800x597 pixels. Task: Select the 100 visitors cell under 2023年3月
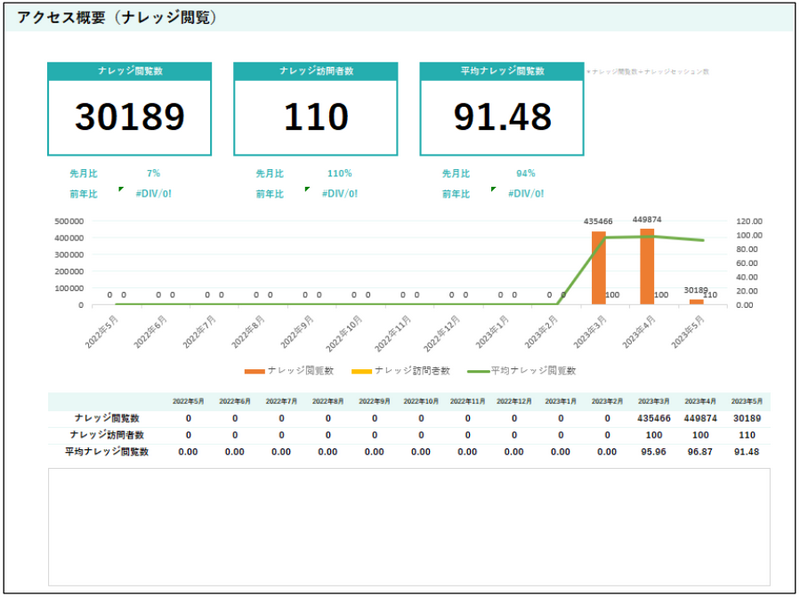pyautogui.click(x=654, y=435)
